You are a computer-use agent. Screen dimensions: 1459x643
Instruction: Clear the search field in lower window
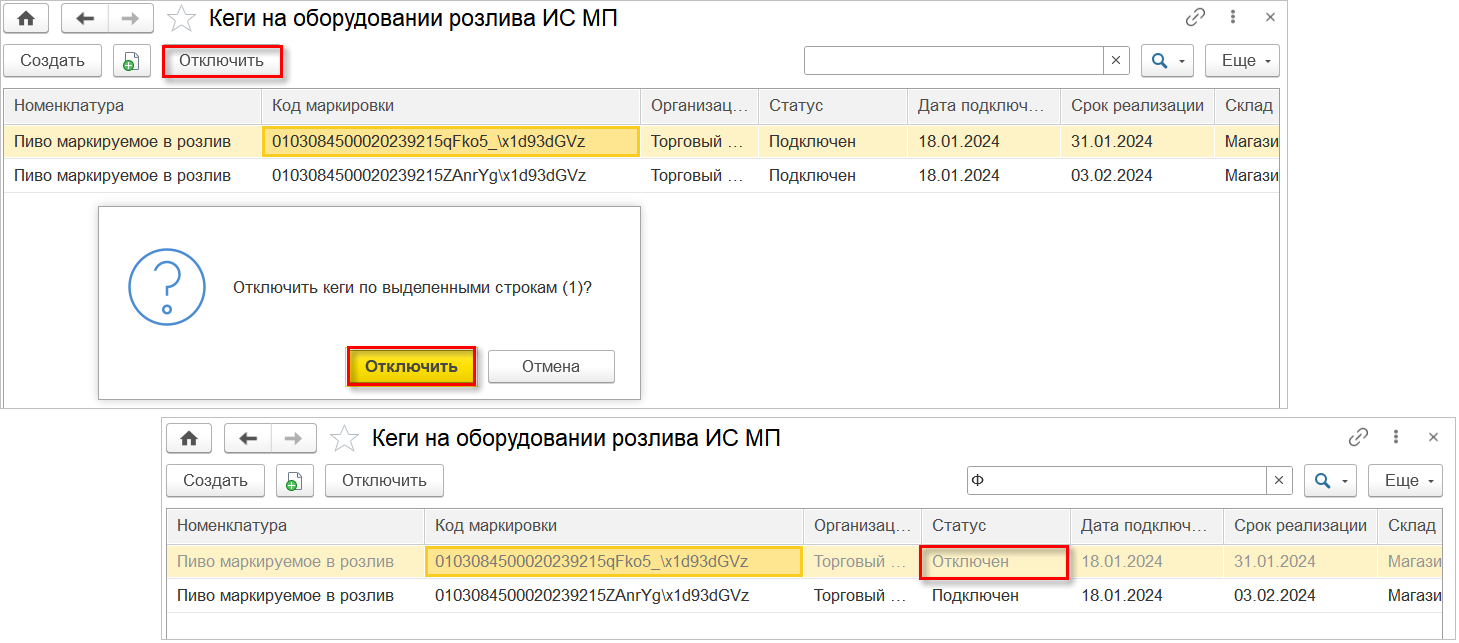point(1279,481)
